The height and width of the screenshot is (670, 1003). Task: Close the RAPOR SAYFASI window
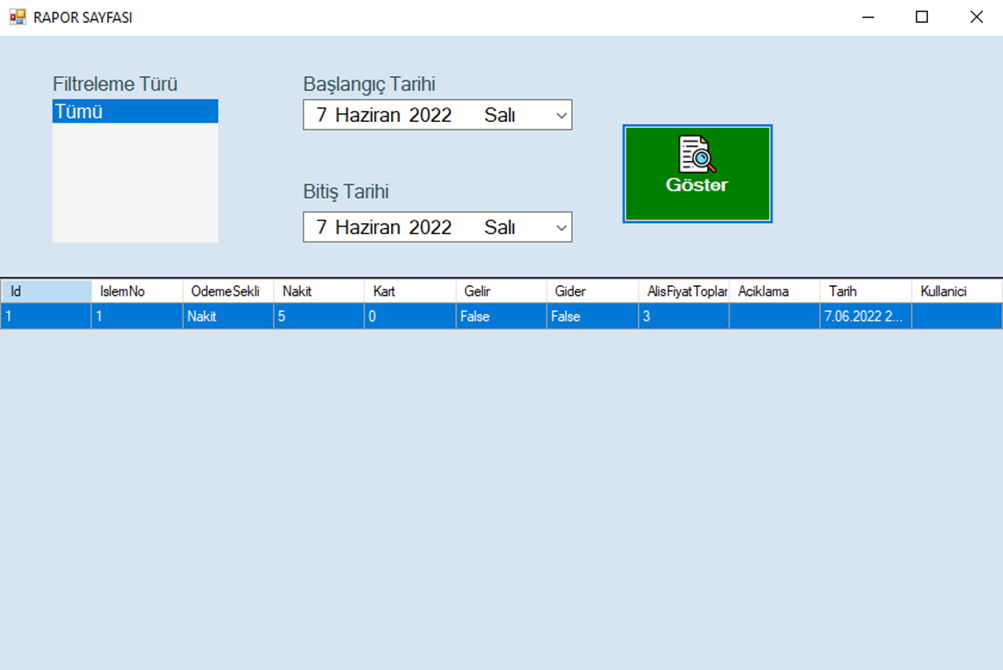click(x=976, y=17)
